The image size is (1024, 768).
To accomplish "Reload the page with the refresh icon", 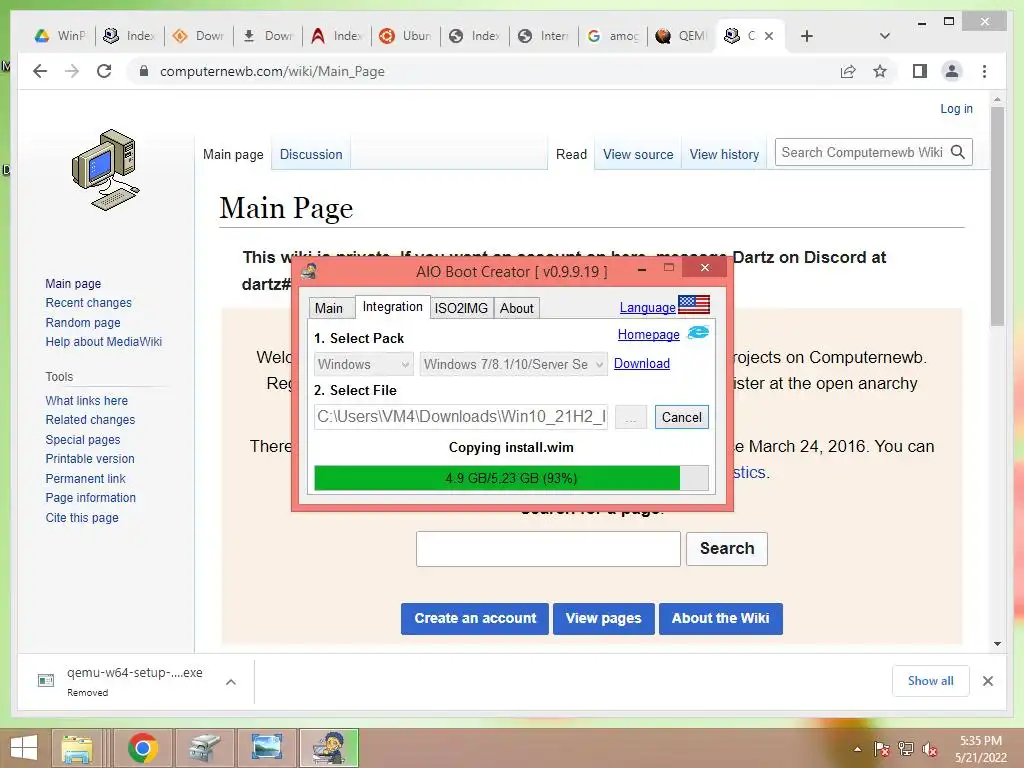I will 104,71.
